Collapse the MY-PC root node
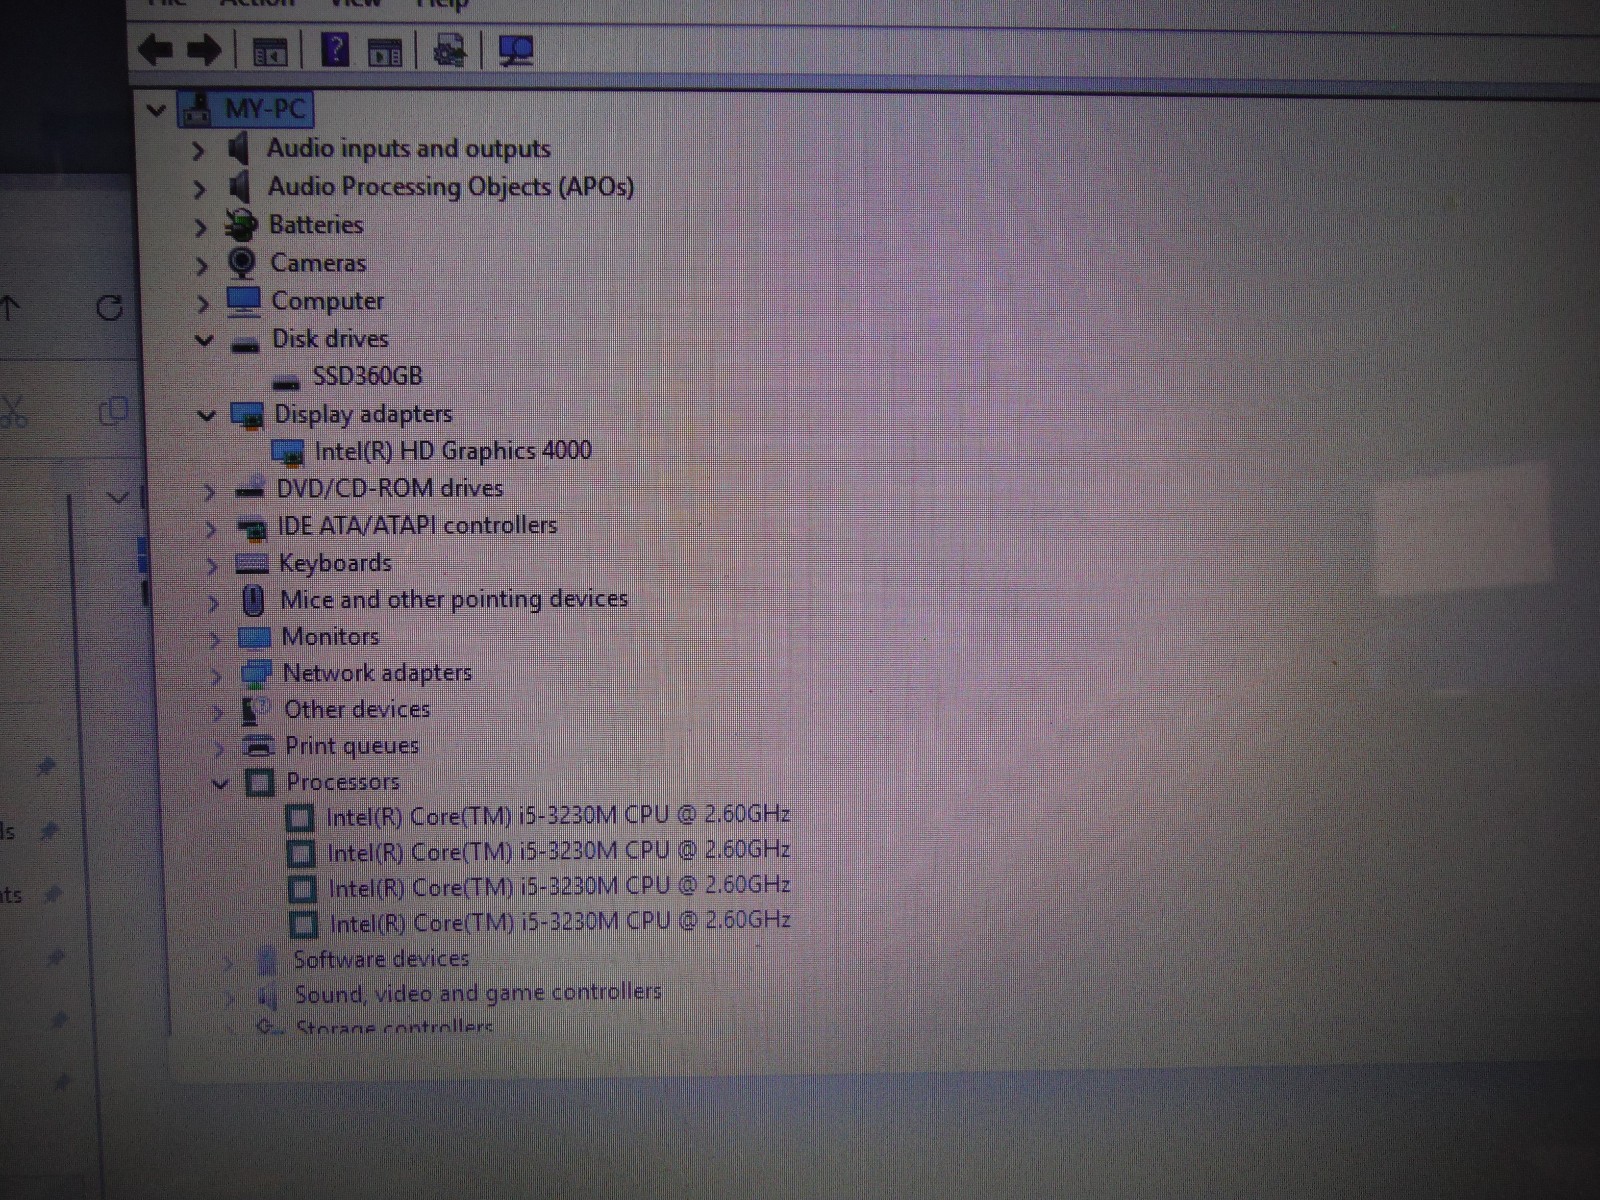Image resolution: width=1600 pixels, height=1200 pixels. point(156,109)
